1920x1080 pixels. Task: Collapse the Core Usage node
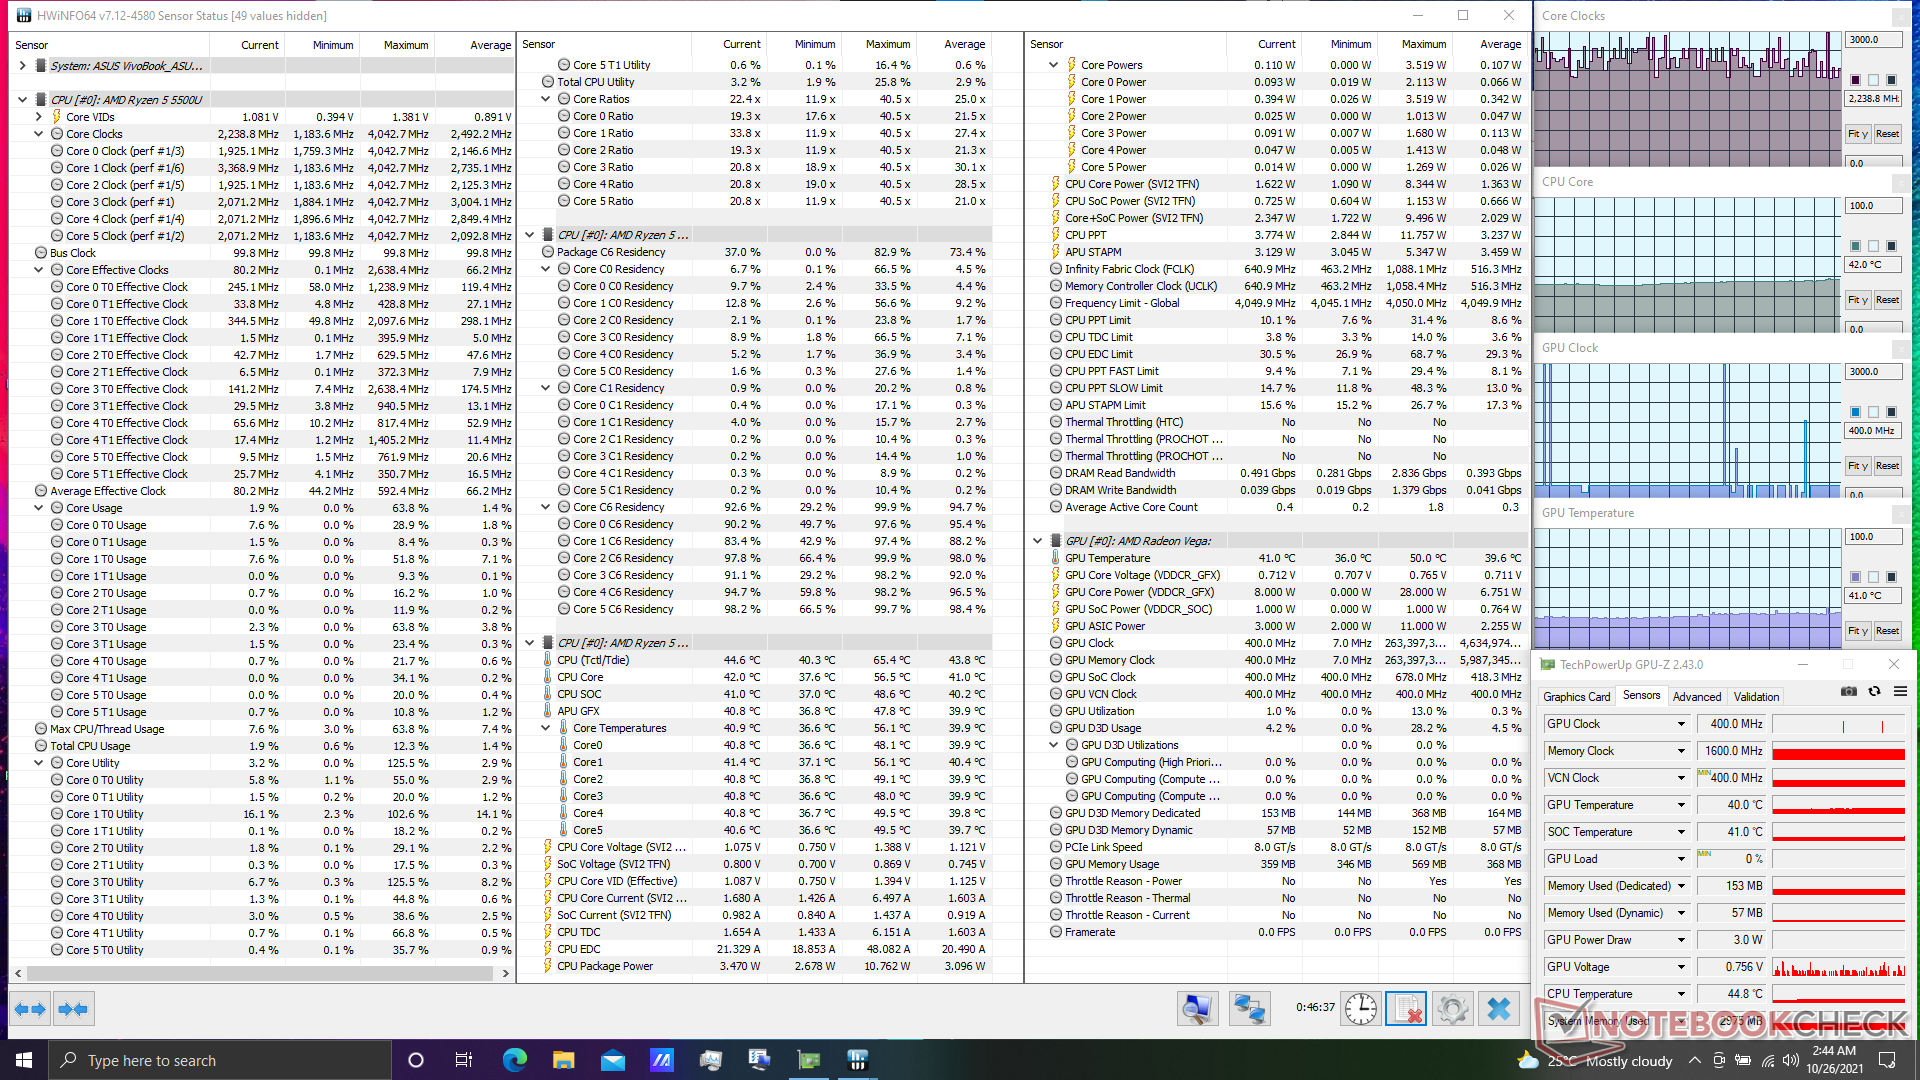(x=39, y=508)
